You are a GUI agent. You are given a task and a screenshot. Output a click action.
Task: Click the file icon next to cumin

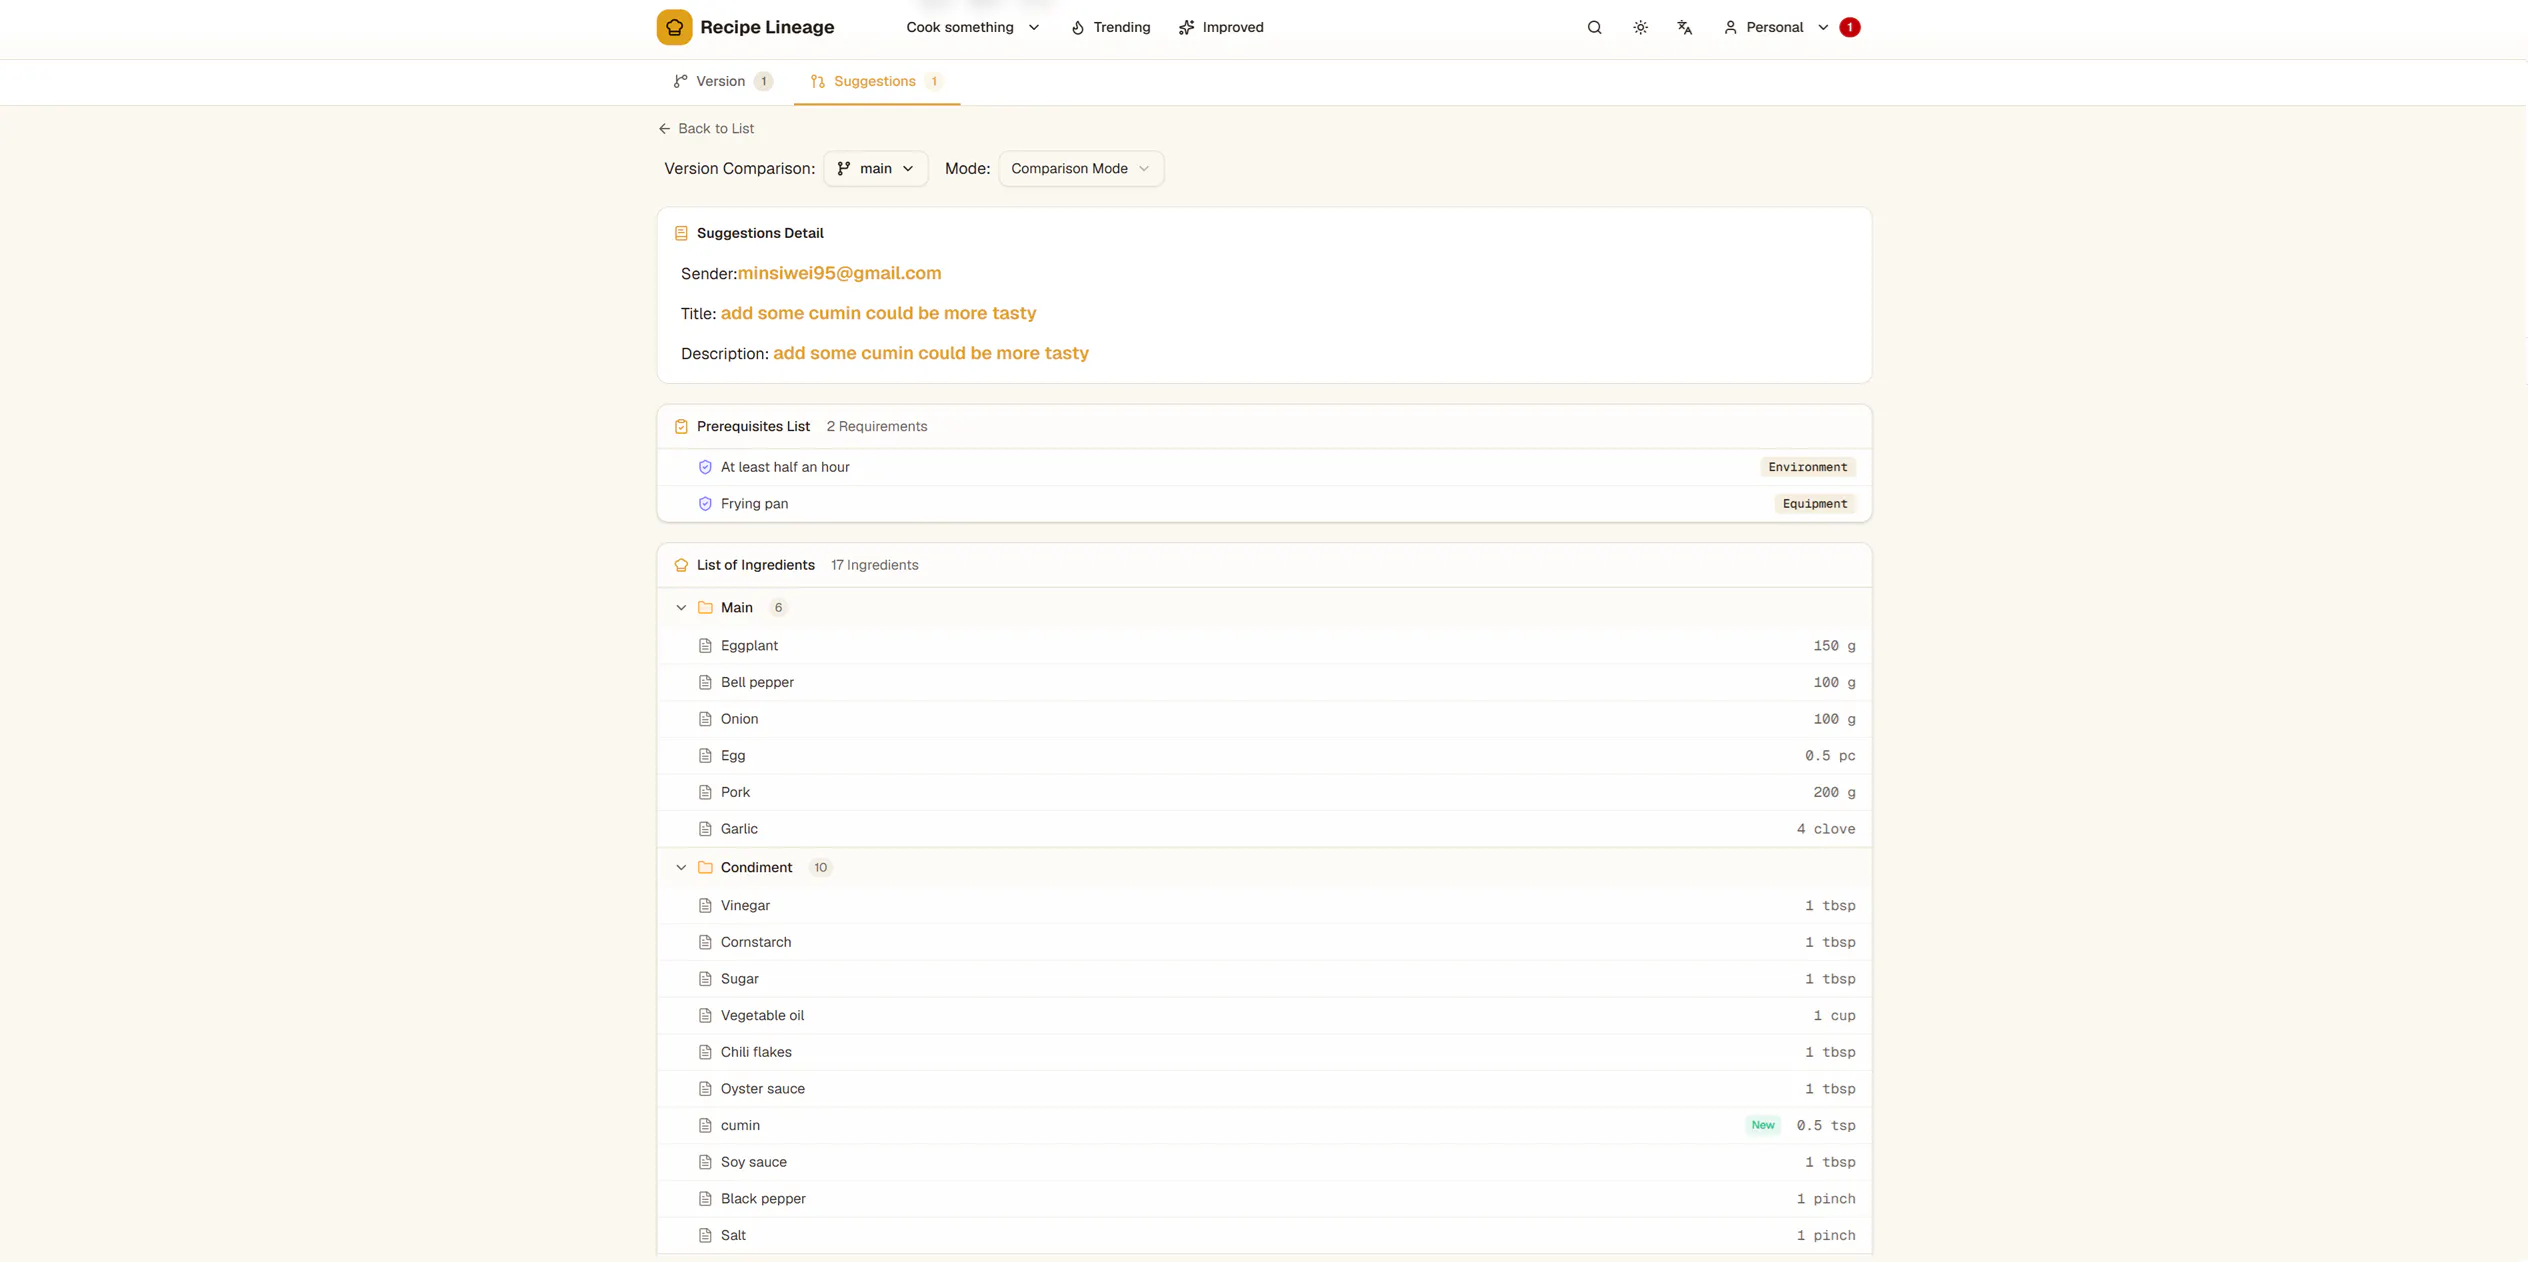click(x=705, y=1126)
